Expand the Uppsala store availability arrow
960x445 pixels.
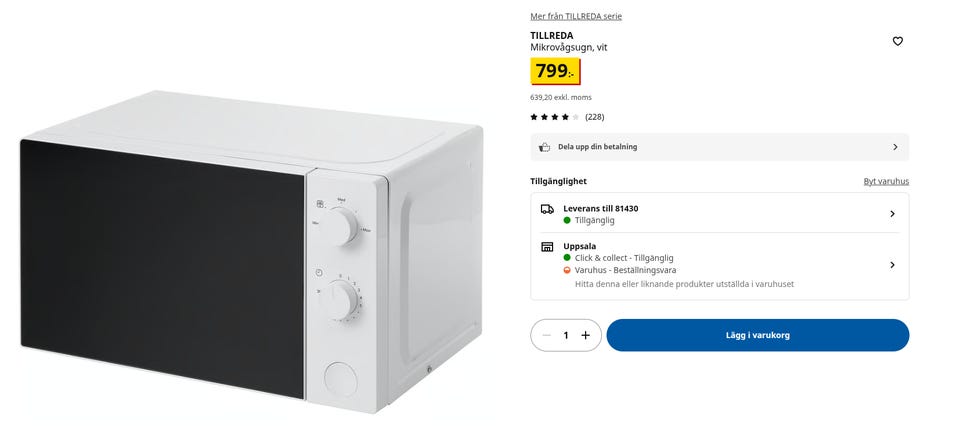(x=892, y=265)
